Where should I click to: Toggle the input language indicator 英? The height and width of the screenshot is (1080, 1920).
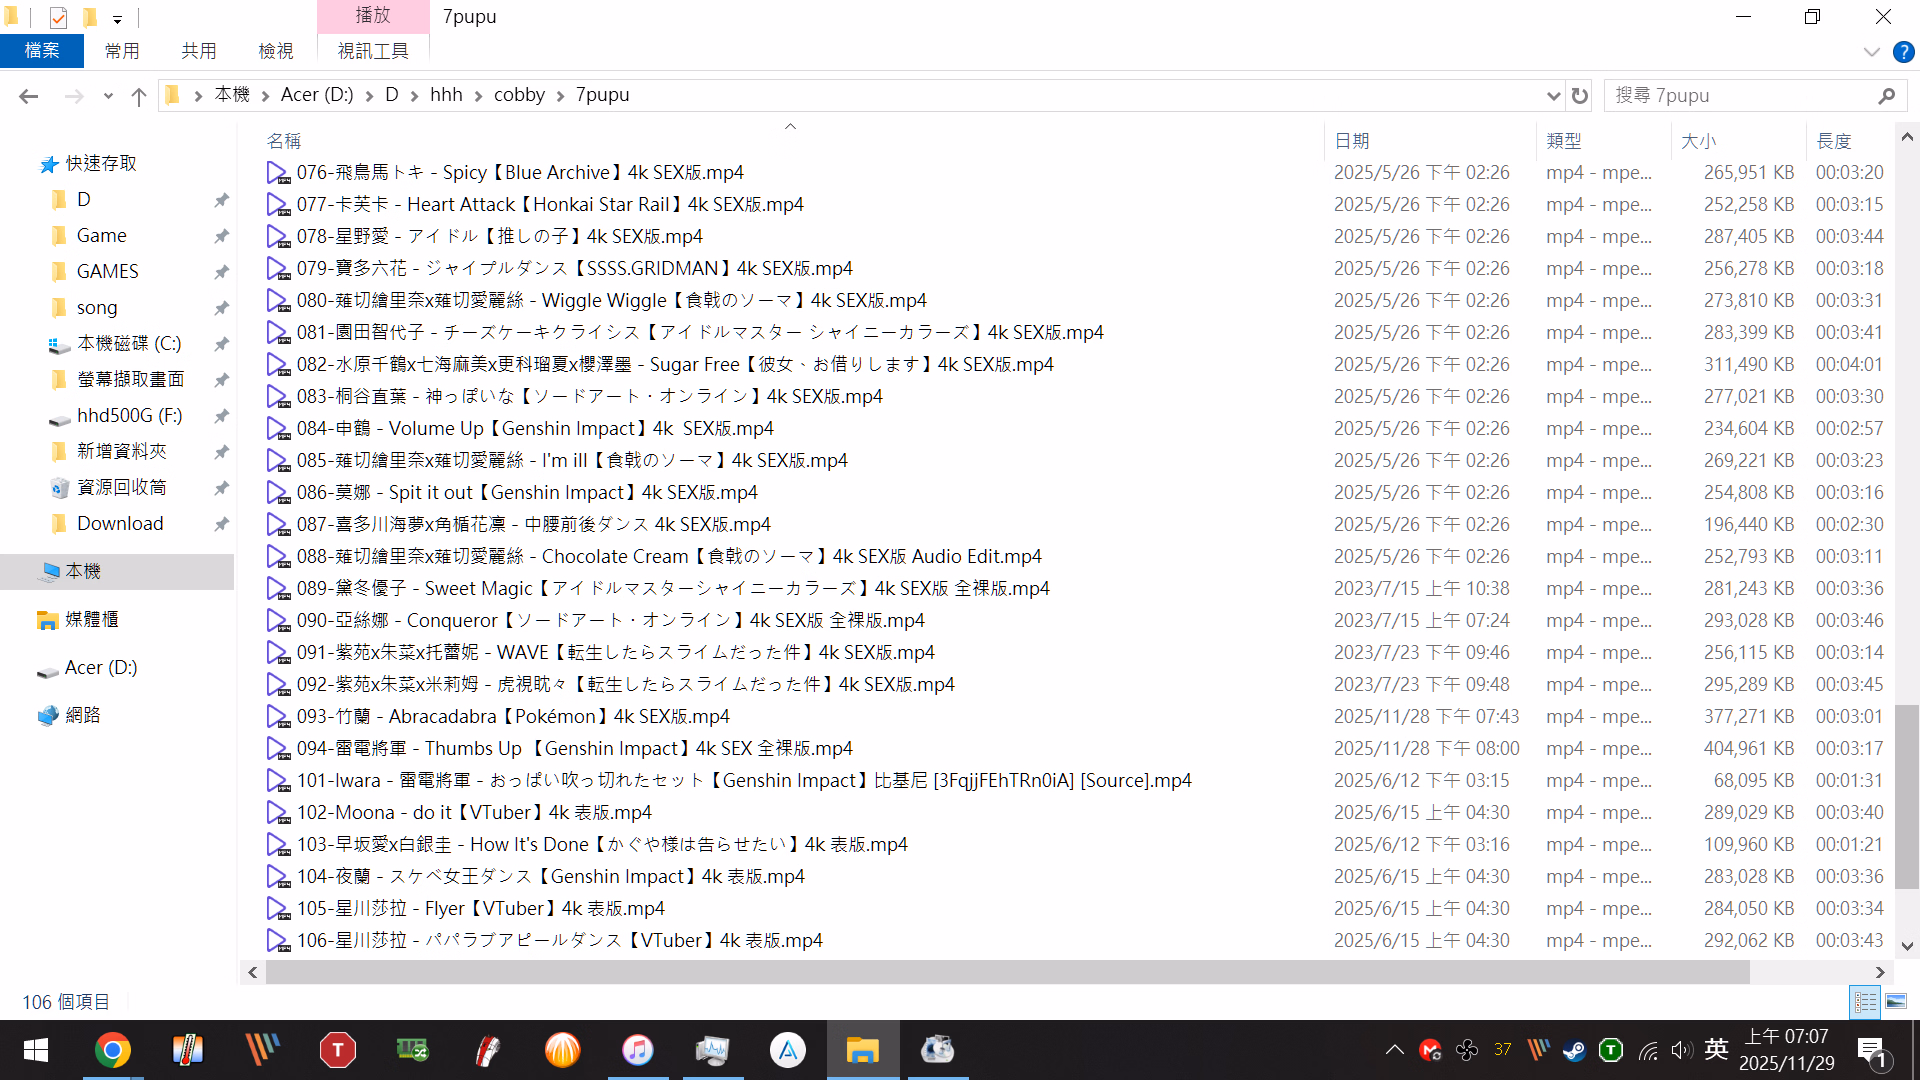pos(1716,1049)
